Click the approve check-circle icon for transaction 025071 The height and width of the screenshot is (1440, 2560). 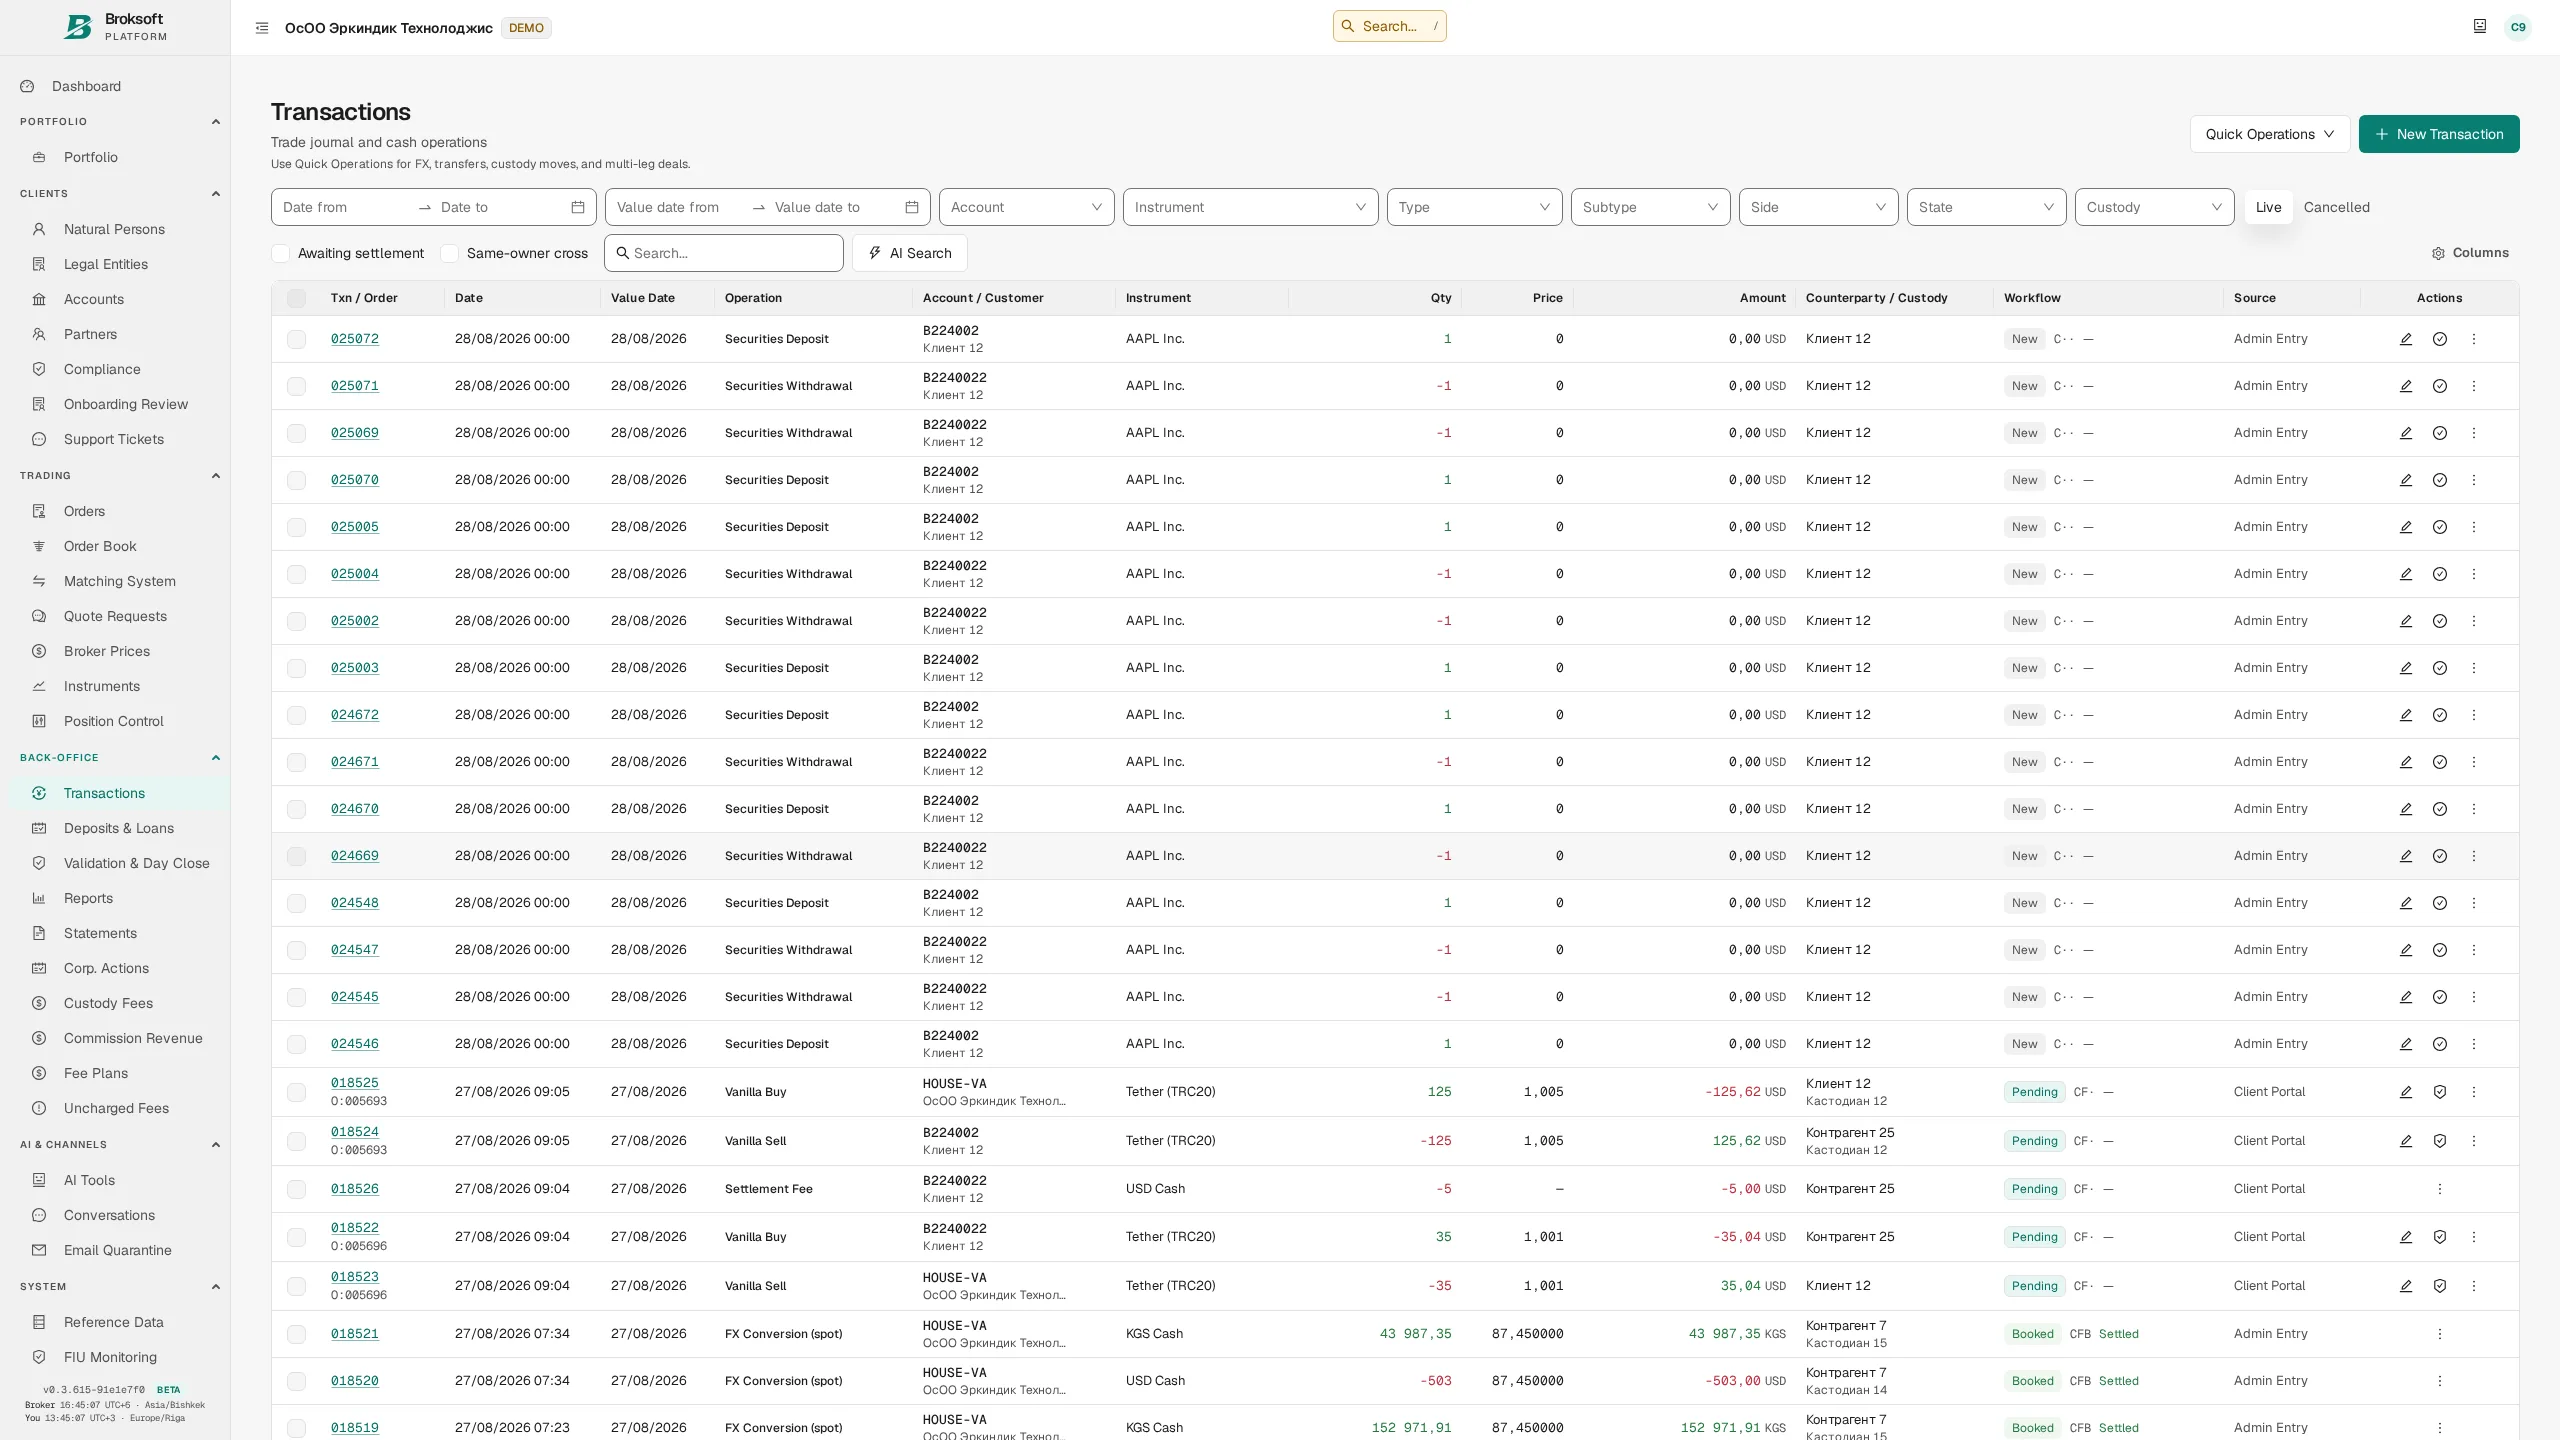click(2440, 386)
